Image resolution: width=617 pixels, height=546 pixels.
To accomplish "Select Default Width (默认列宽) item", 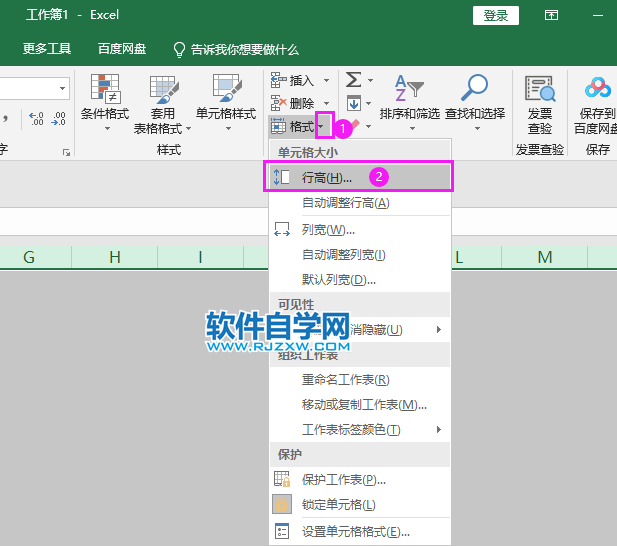I will (360, 280).
